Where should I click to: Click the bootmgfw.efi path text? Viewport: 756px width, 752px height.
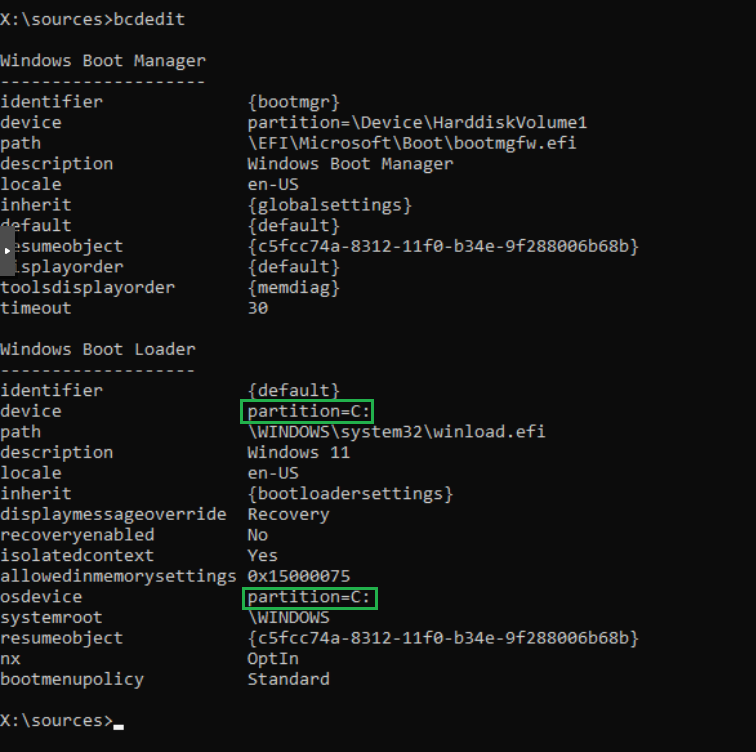pyautogui.click(x=412, y=143)
